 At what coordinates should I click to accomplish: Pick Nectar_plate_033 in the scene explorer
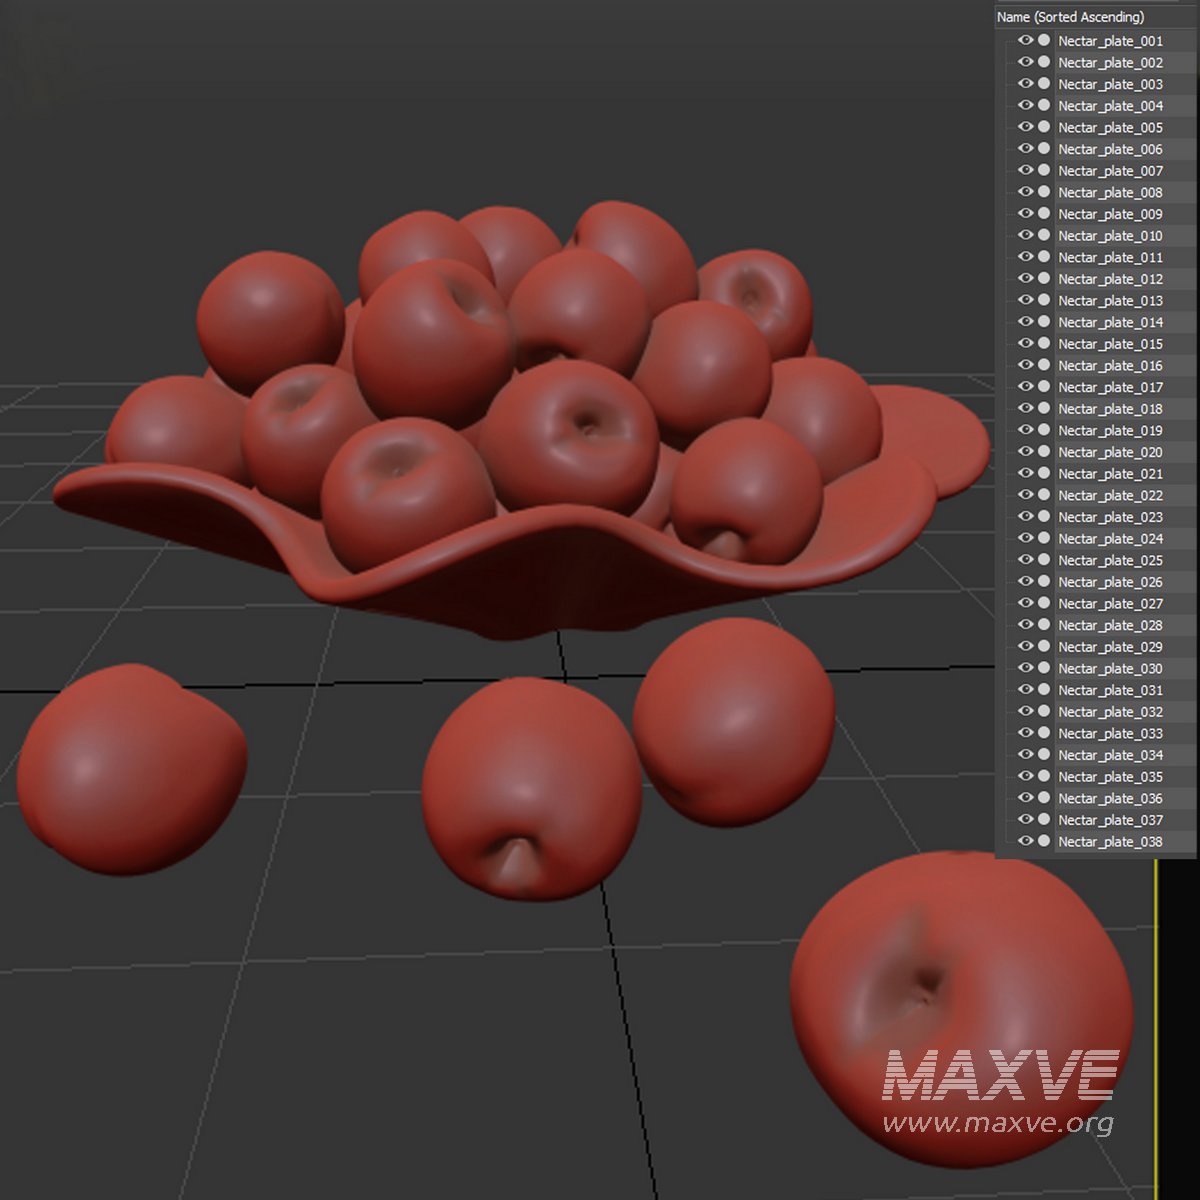1110,733
